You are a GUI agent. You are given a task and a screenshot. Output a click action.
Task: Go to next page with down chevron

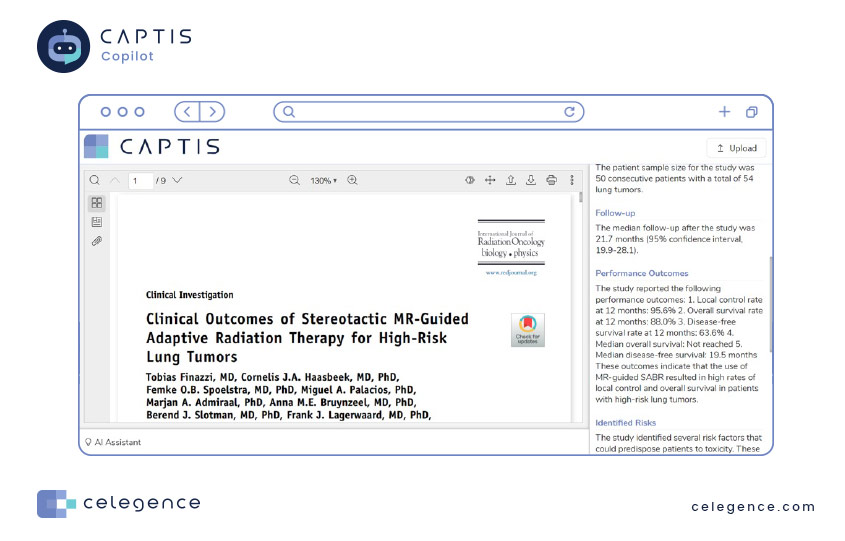point(177,180)
